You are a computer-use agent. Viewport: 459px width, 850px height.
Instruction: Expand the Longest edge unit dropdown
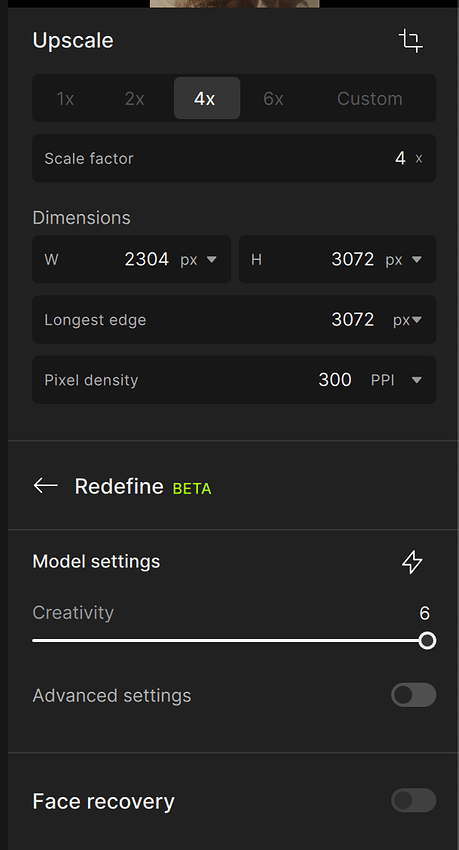(x=408, y=320)
